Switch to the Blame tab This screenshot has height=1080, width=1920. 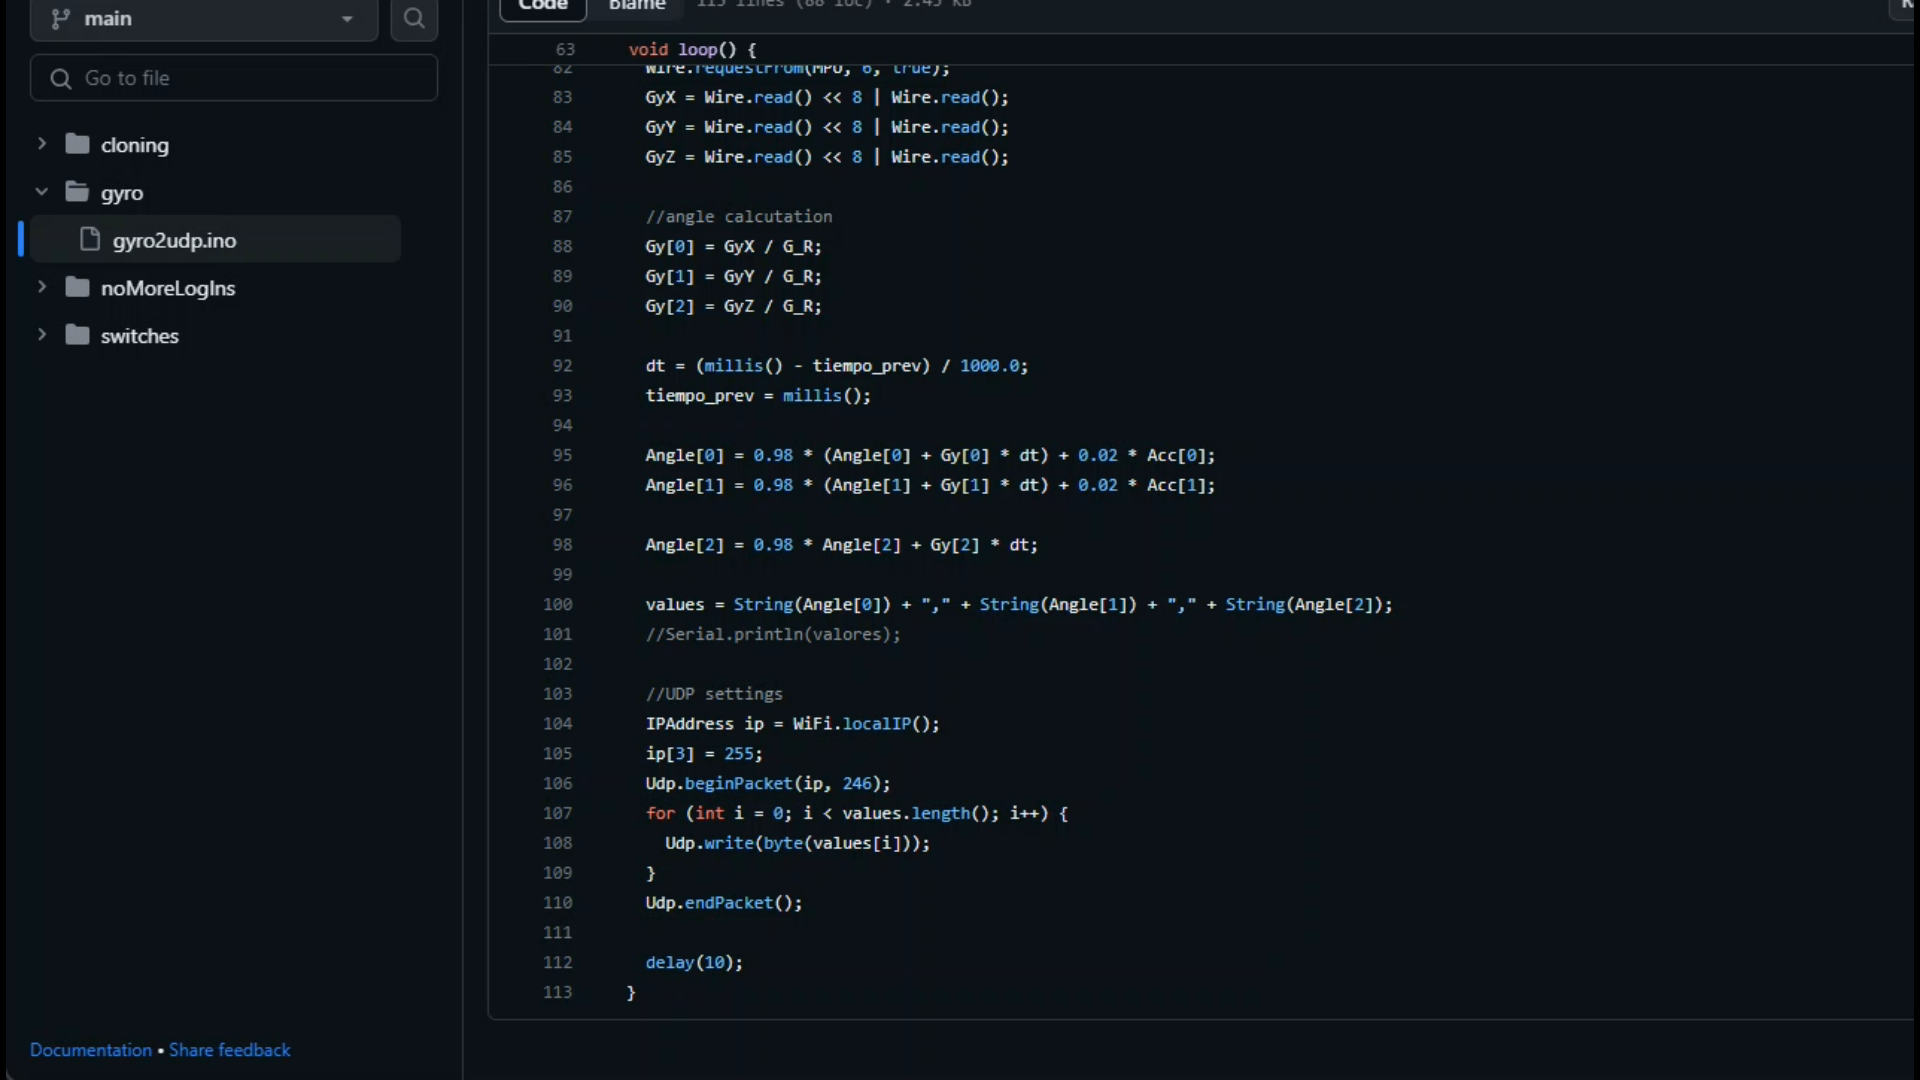point(637,6)
